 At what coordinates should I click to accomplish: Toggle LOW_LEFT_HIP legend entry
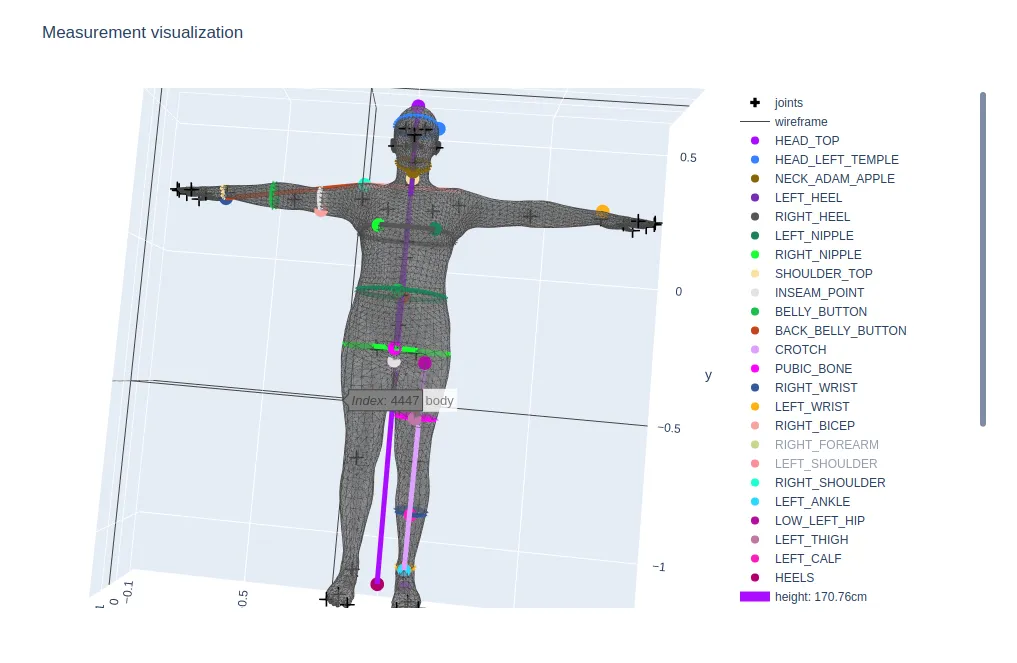point(819,520)
